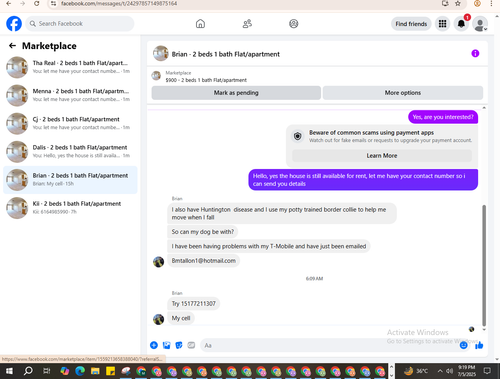Viewport: 500px width, 379px height.
Task: Open Kii conversation
Action: tap(70, 208)
